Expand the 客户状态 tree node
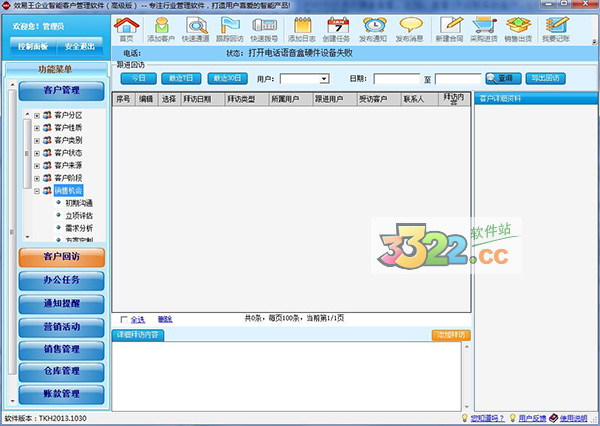 37,153
